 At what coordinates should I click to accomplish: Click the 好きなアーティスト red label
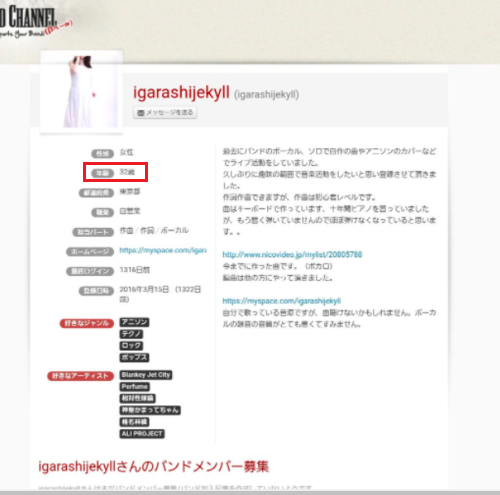pyautogui.click(x=80, y=376)
